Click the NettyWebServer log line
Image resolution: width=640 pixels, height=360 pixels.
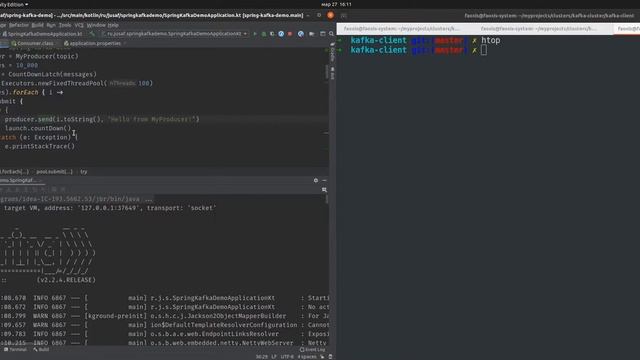[164, 343]
